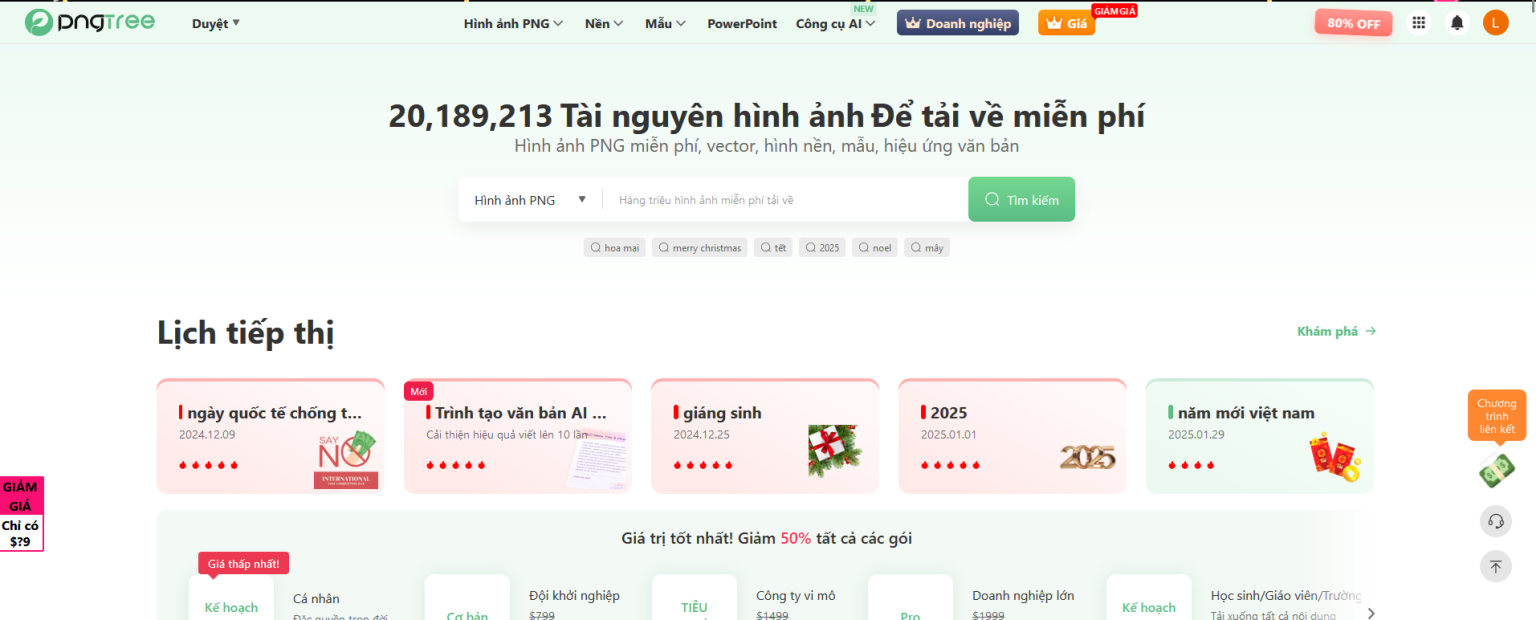The image size is (1536, 620).
Task: Open the Công cụ AI menu
Action: [836, 23]
